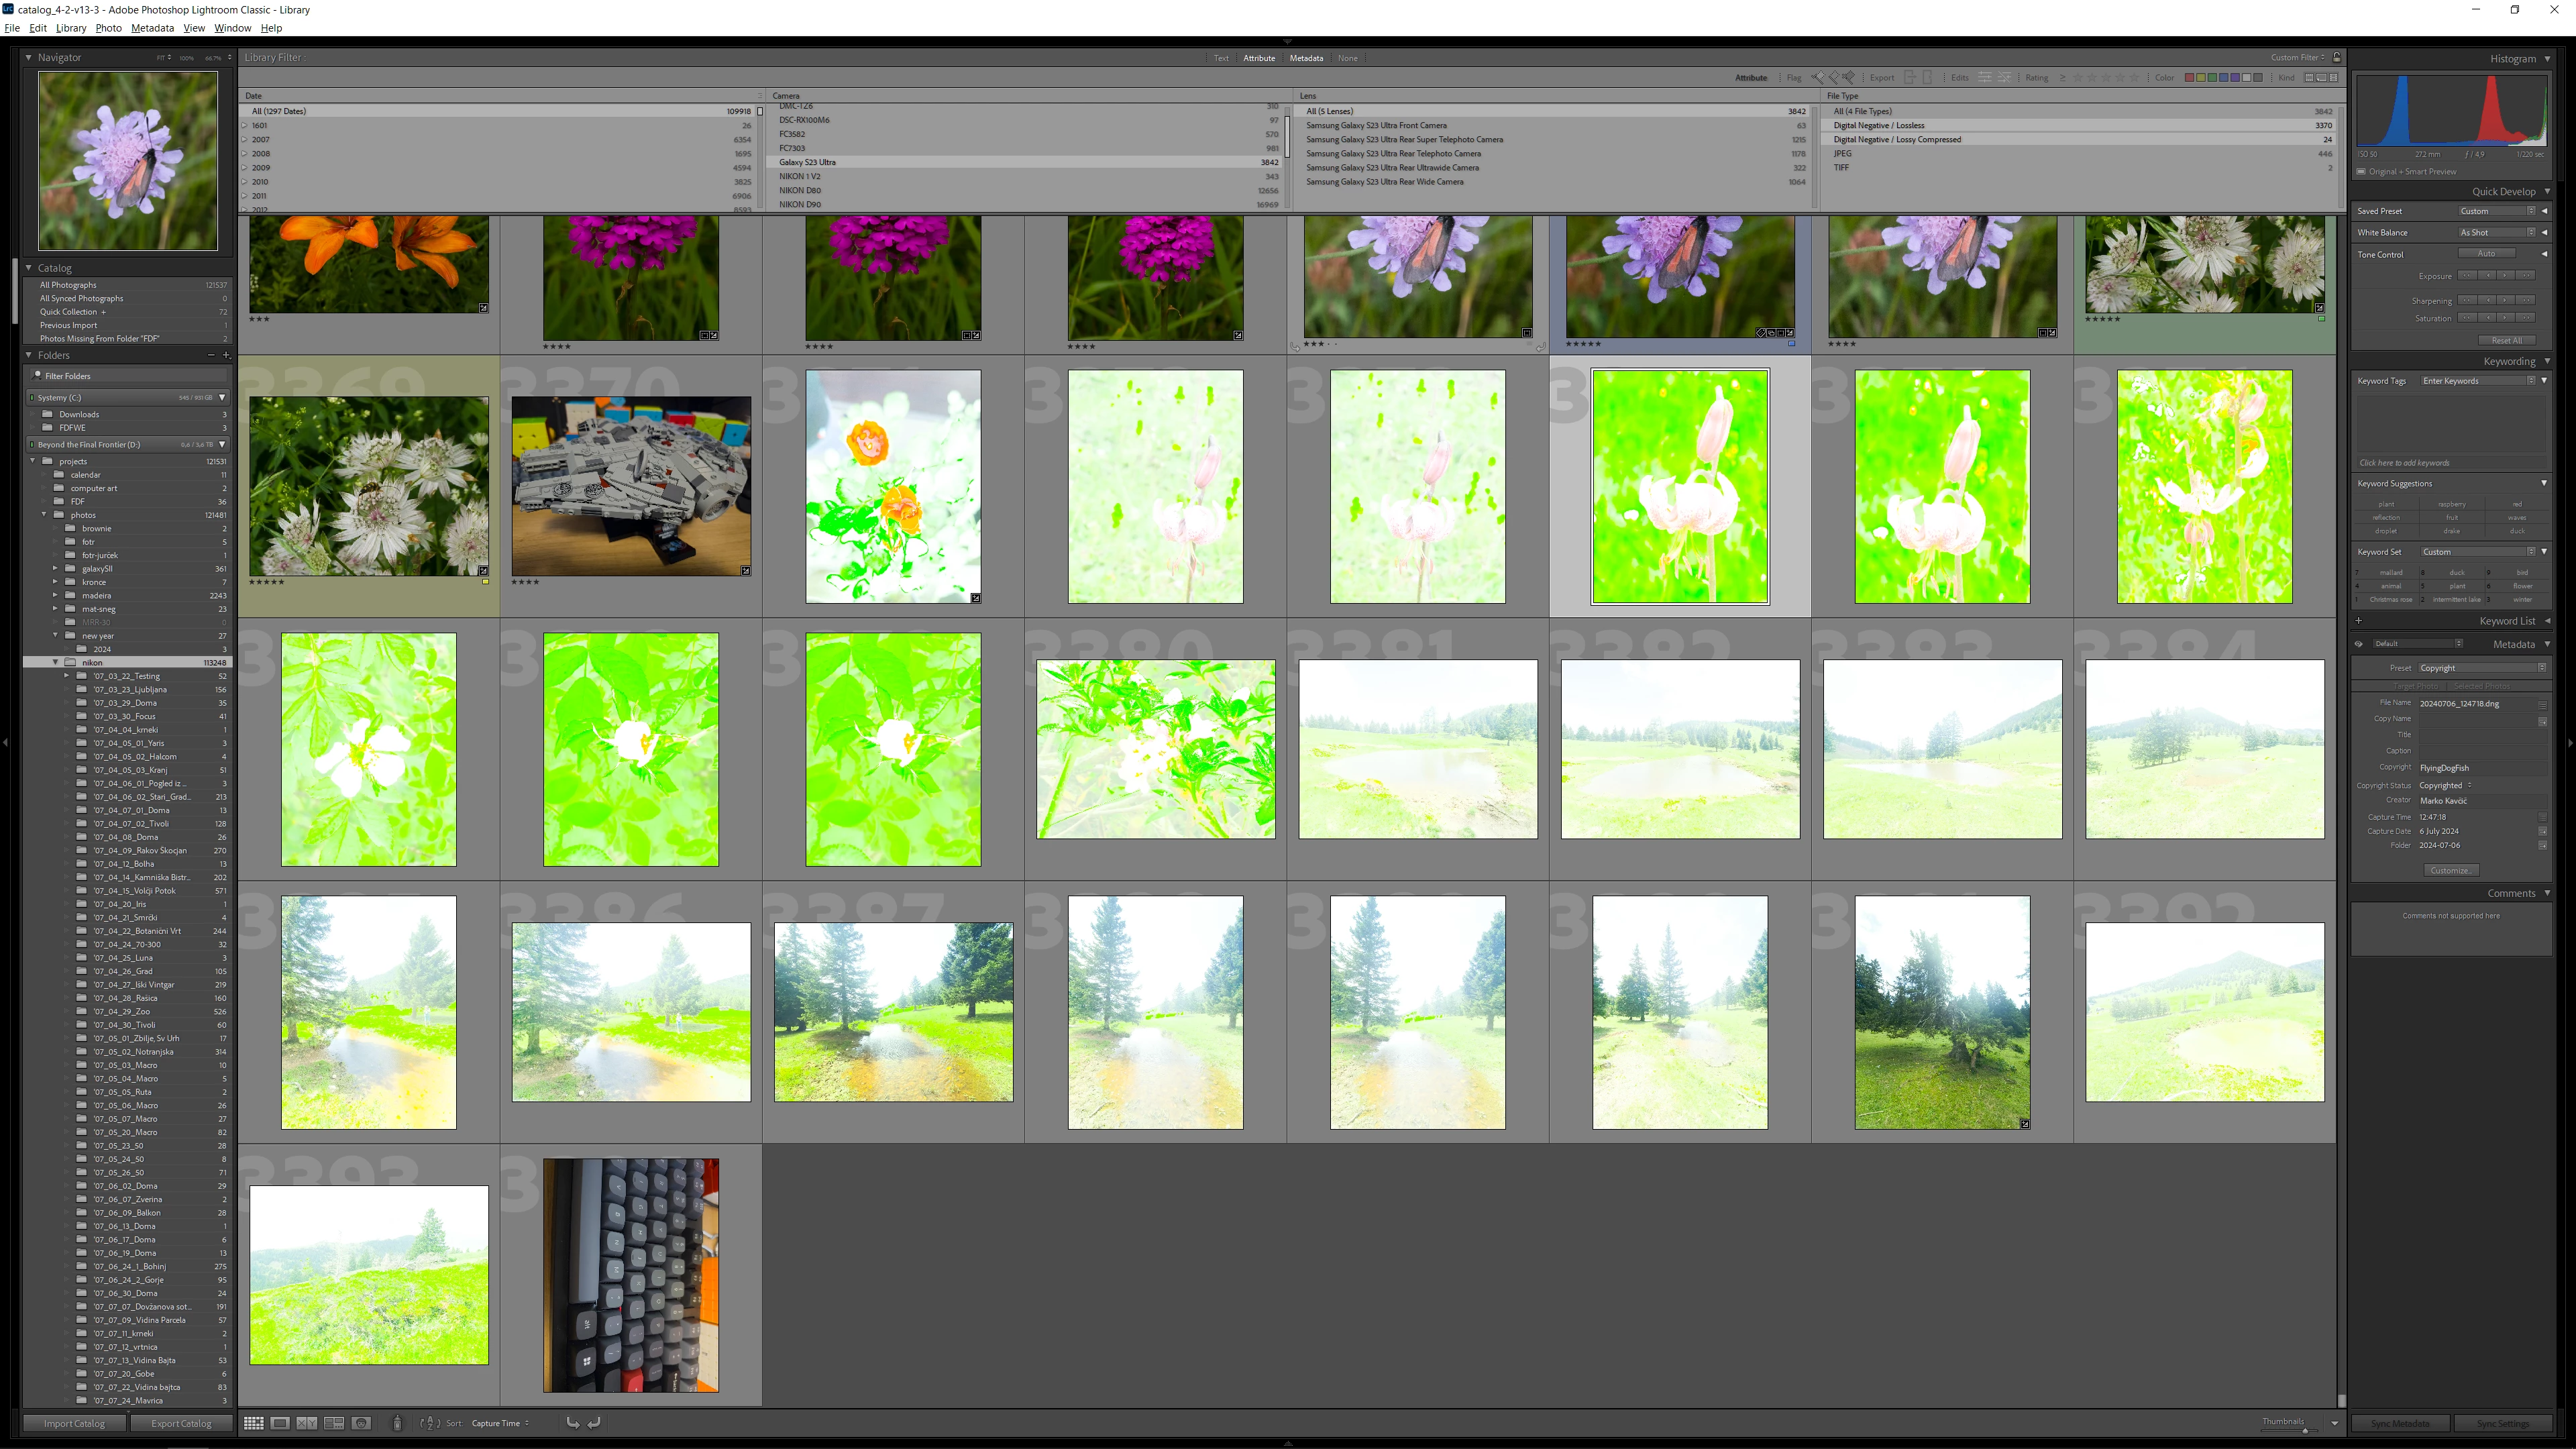Open Compare view (XY) icon
The height and width of the screenshot is (1449, 2576).
click(306, 1423)
